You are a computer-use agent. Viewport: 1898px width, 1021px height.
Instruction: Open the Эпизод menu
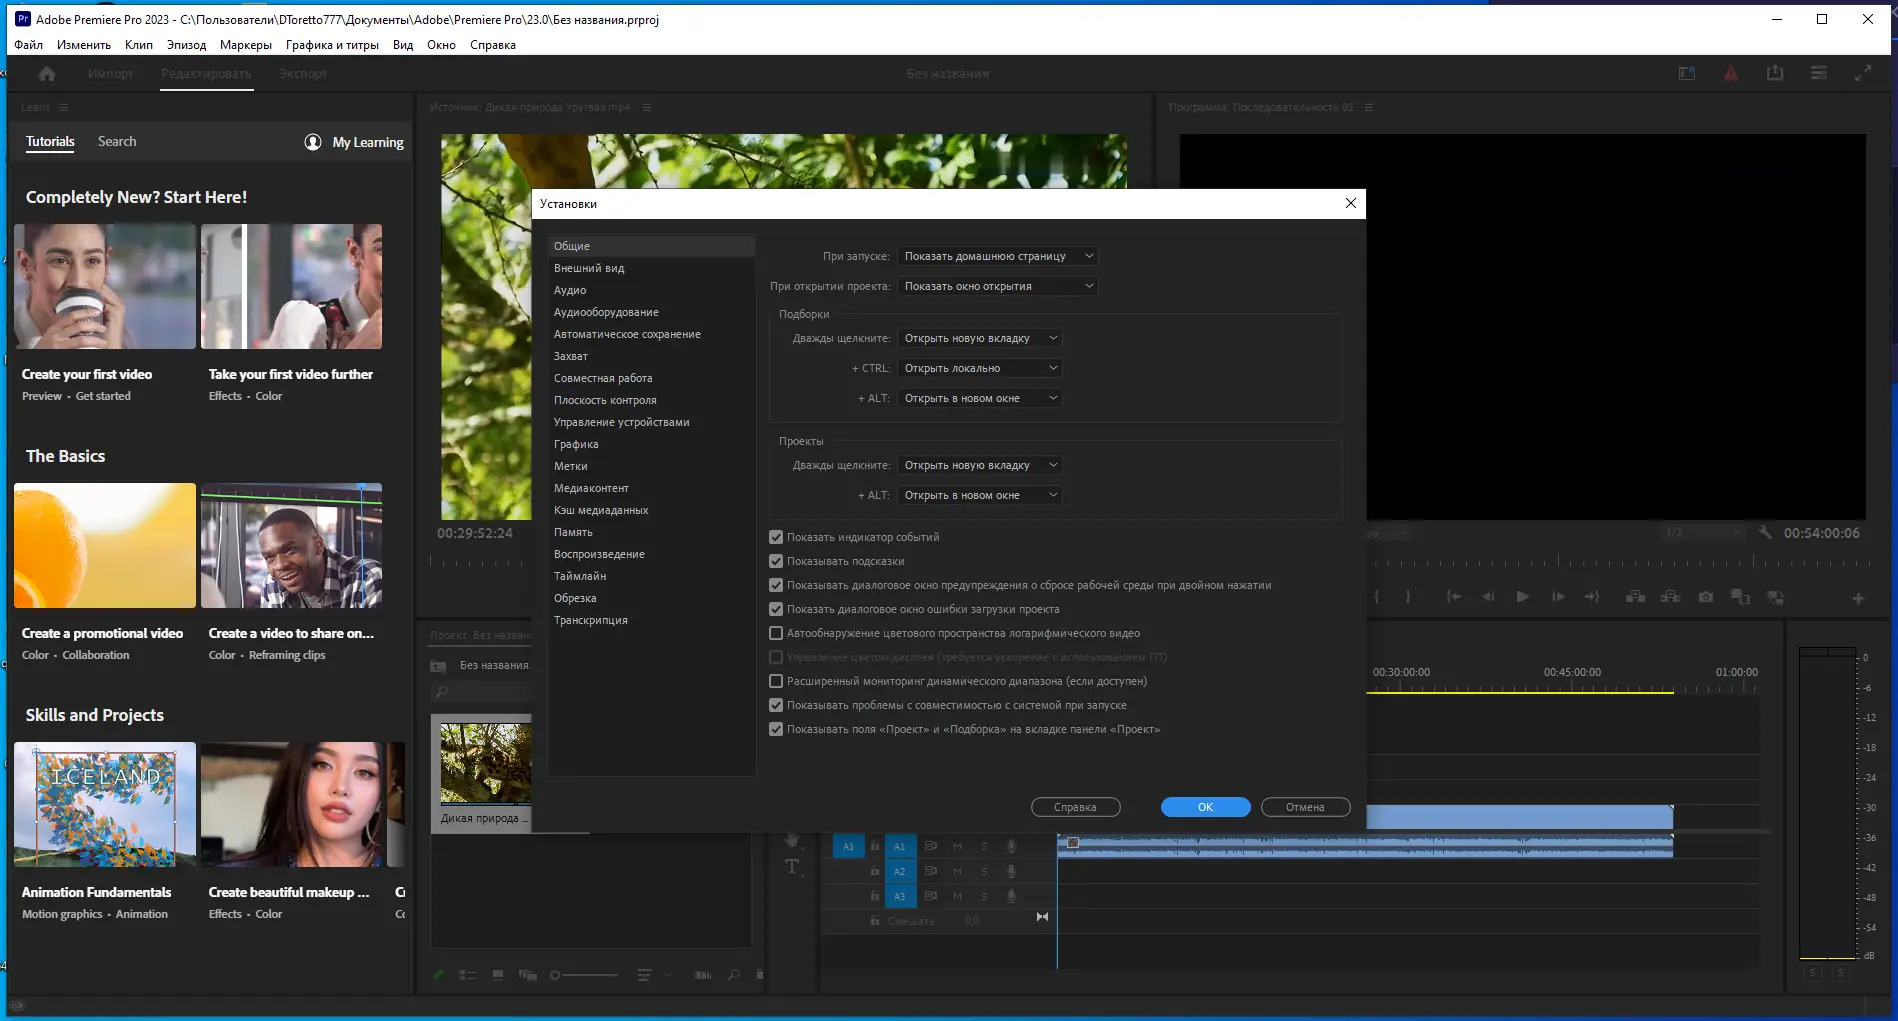186,45
